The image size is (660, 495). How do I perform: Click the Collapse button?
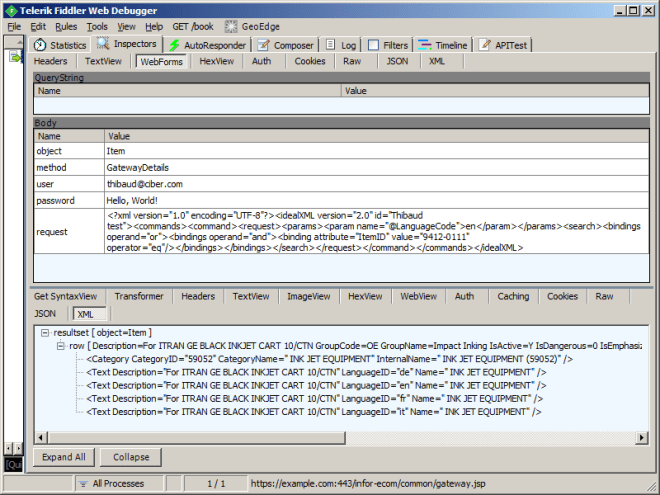[130, 457]
